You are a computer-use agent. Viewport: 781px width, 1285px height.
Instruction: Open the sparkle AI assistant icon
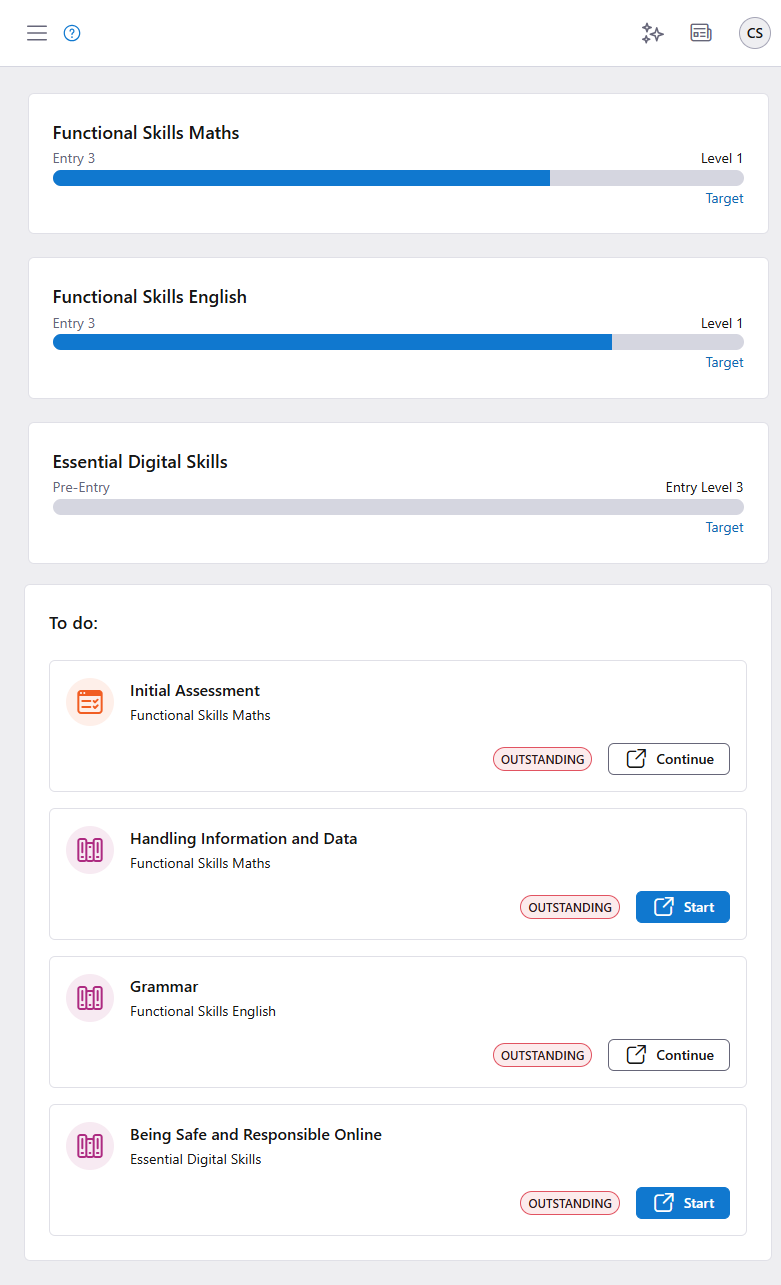[x=652, y=33]
